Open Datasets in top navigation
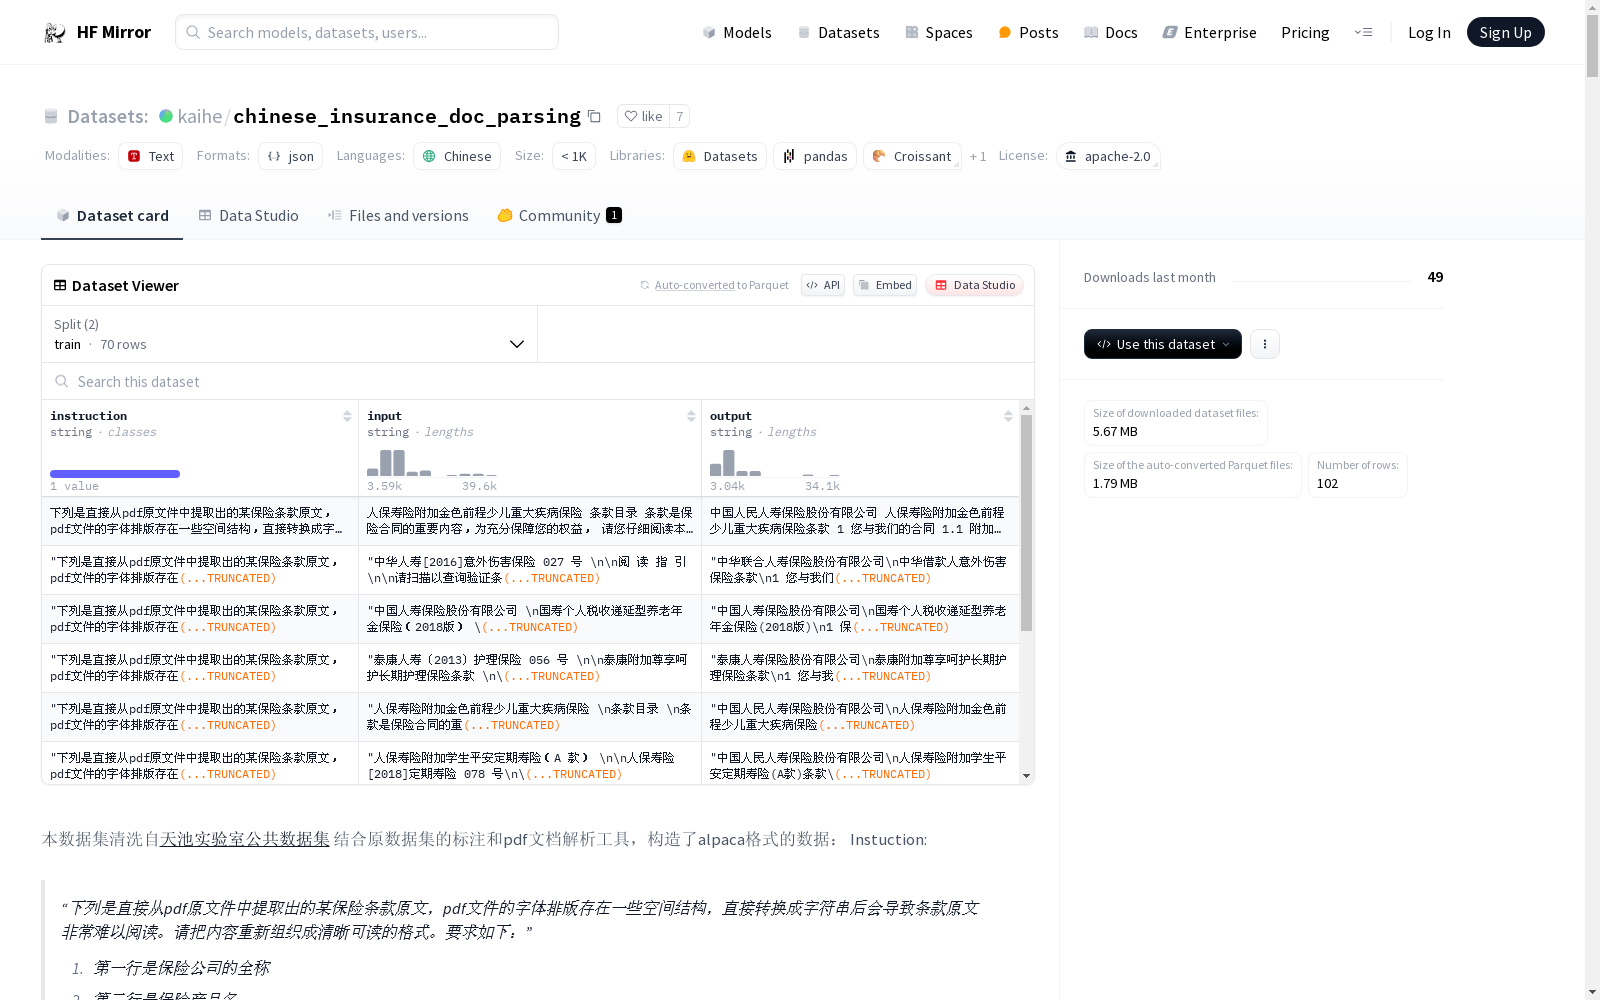Viewport: 1600px width, 1000px height. pos(838,32)
